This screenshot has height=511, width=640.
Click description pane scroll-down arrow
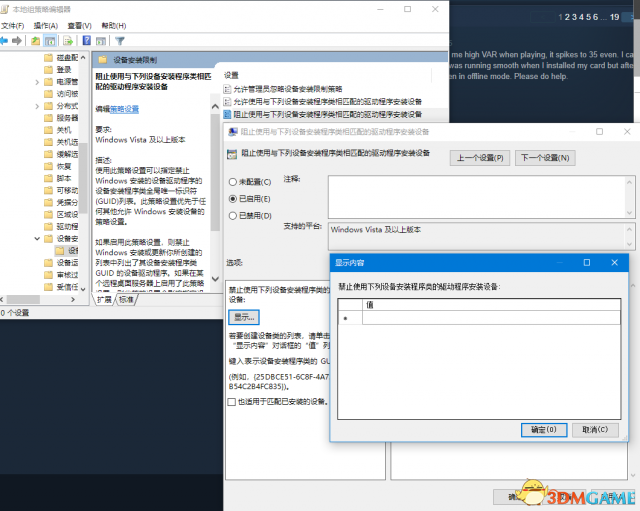click(x=216, y=279)
